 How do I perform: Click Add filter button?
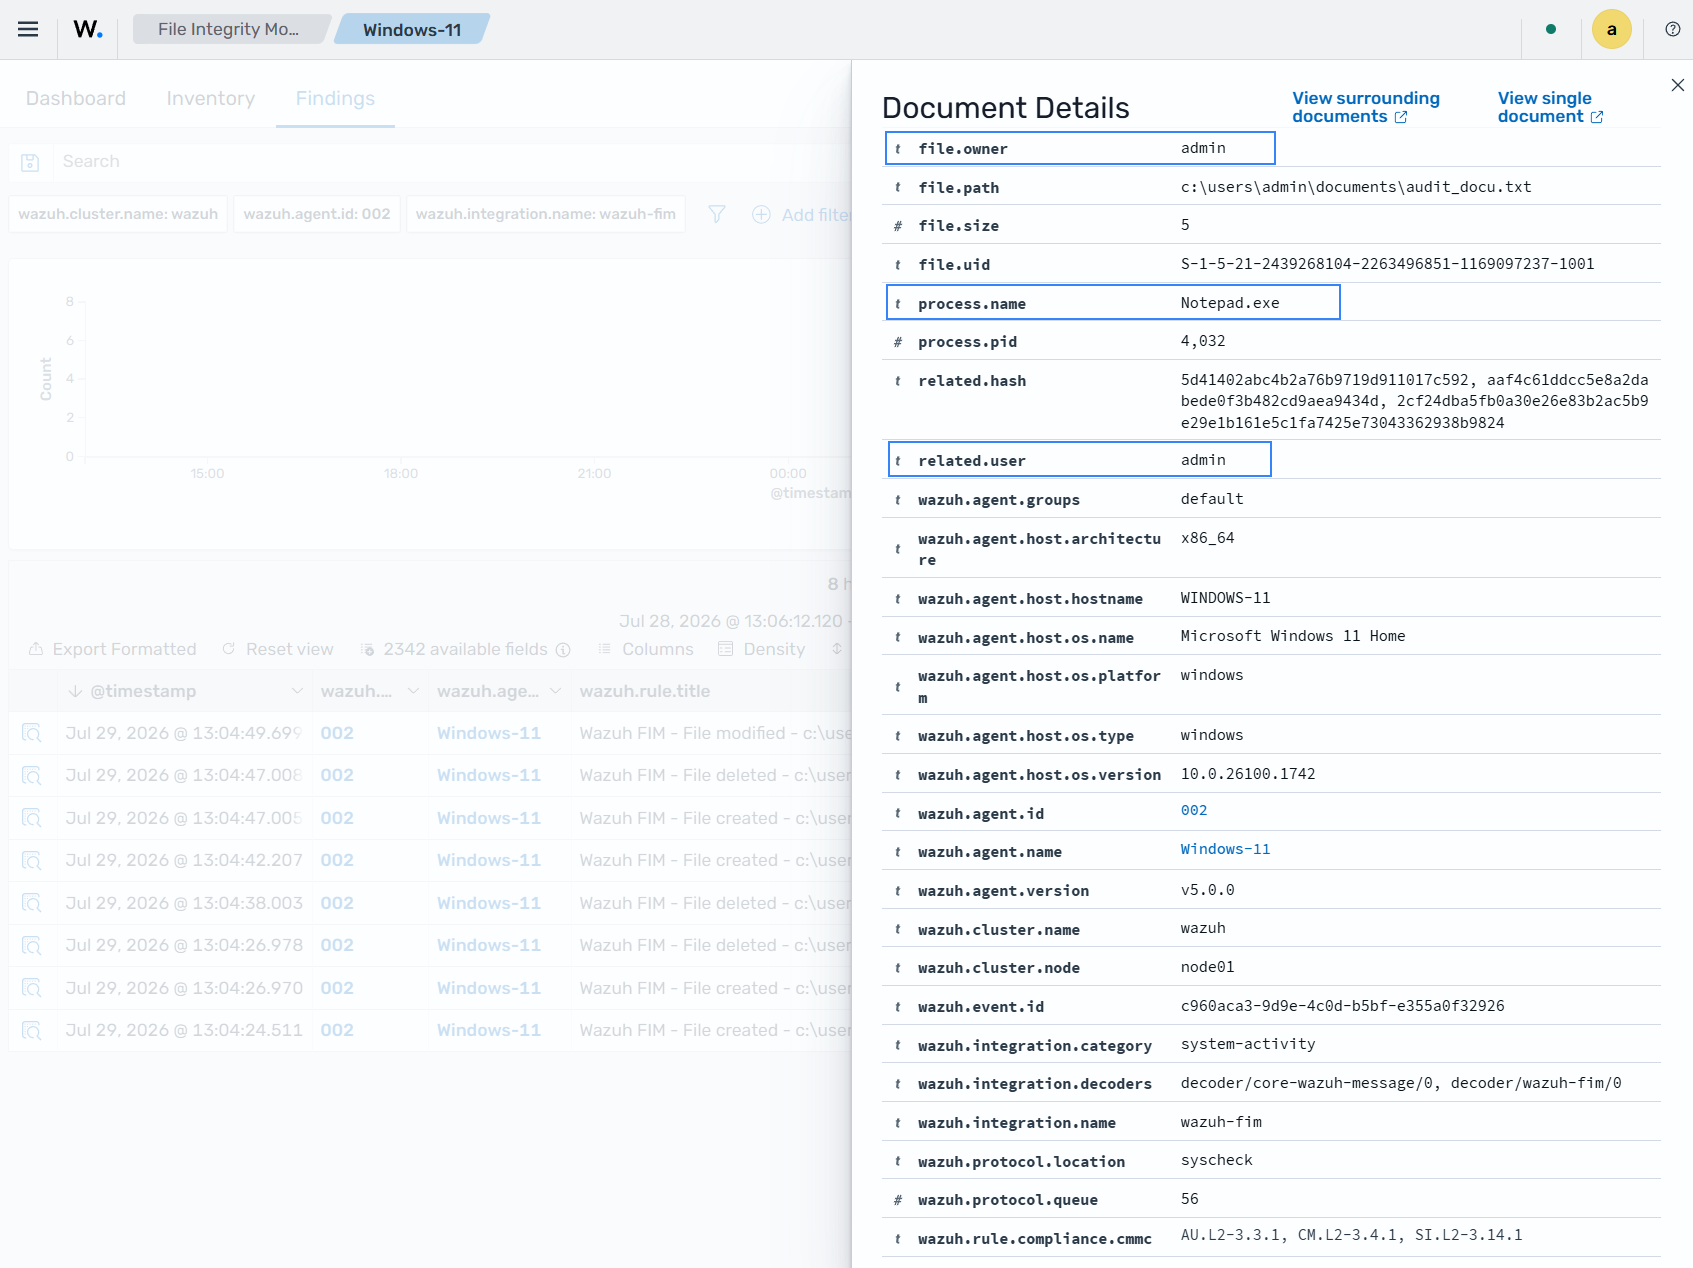(x=800, y=214)
